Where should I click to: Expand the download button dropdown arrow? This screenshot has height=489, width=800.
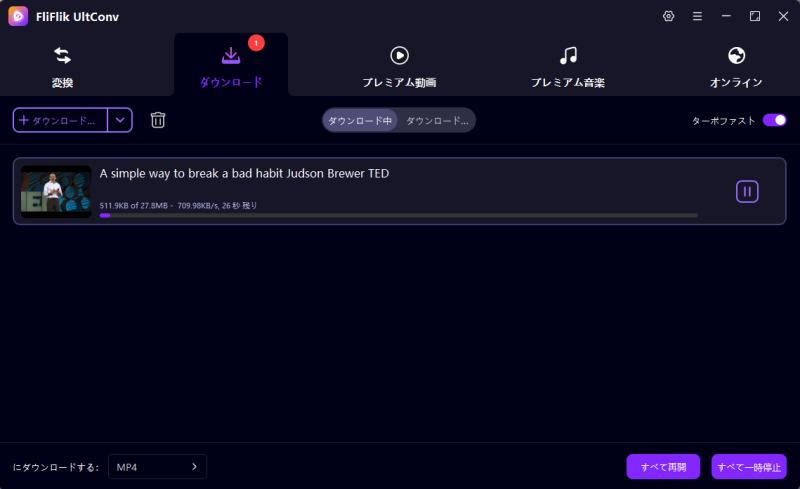pyautogui.click(x=120, y=120)
